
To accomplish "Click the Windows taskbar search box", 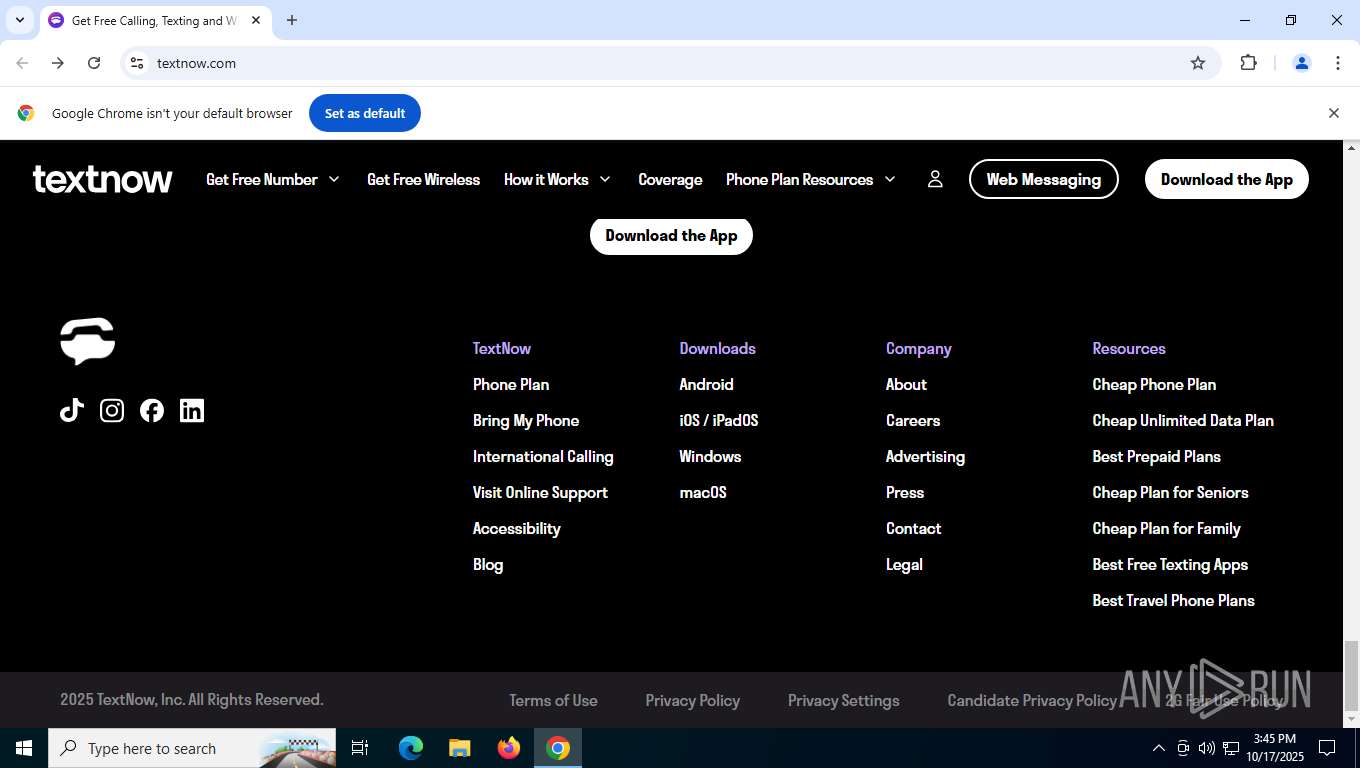I will point(192,748).
